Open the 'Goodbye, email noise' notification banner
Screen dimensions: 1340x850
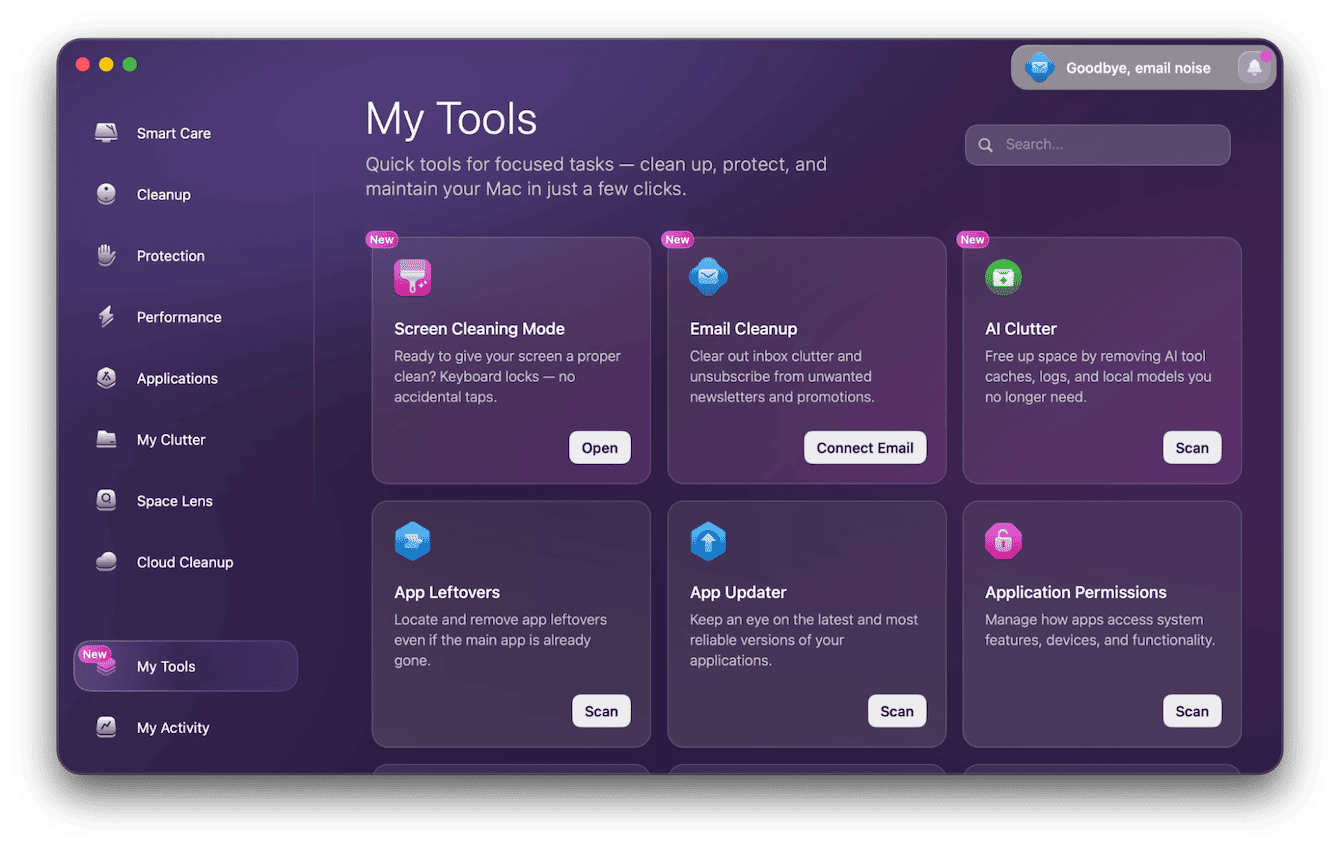(1143, 68)
